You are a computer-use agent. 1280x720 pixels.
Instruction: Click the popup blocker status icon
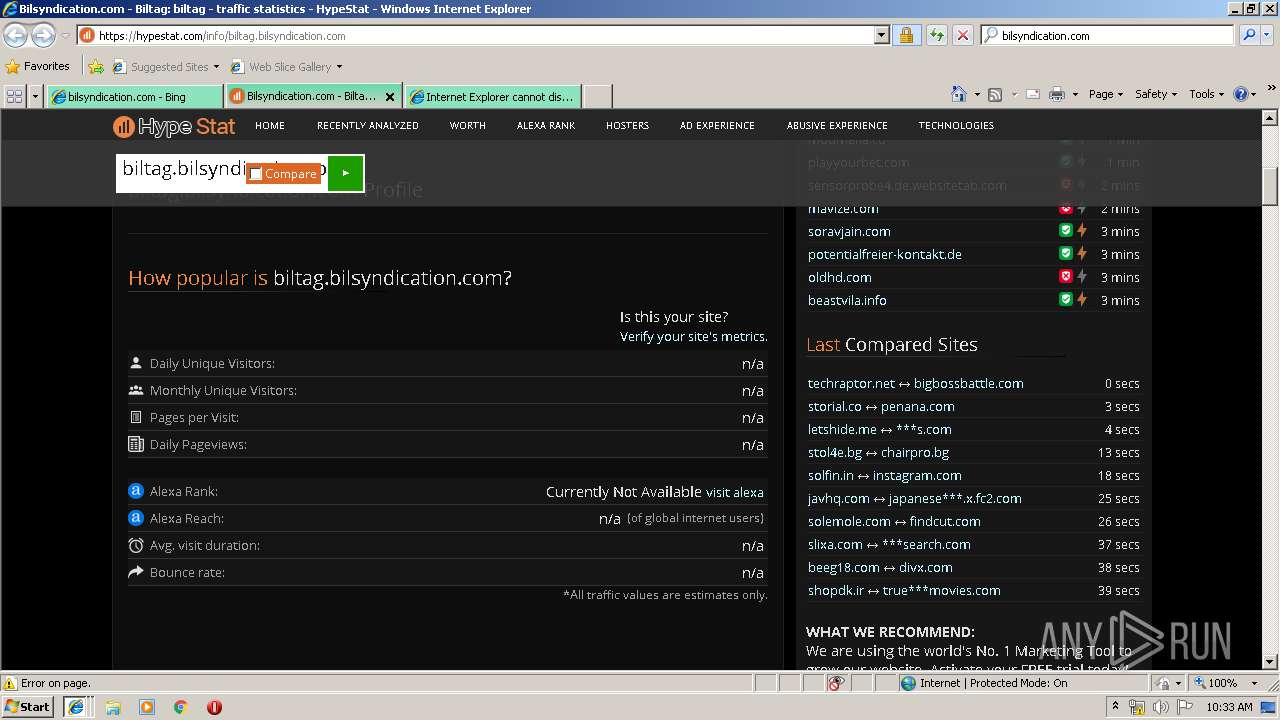point(836,683)
